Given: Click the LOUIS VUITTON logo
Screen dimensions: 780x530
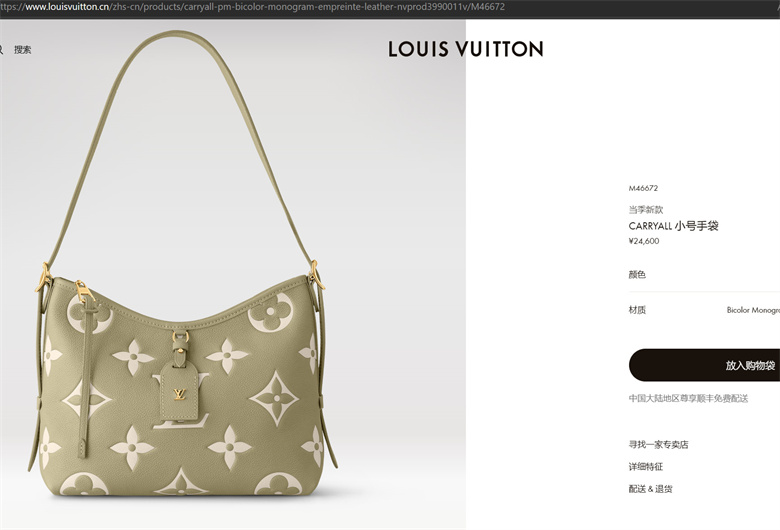Looking at the screenshot, I should click(466, 49).
